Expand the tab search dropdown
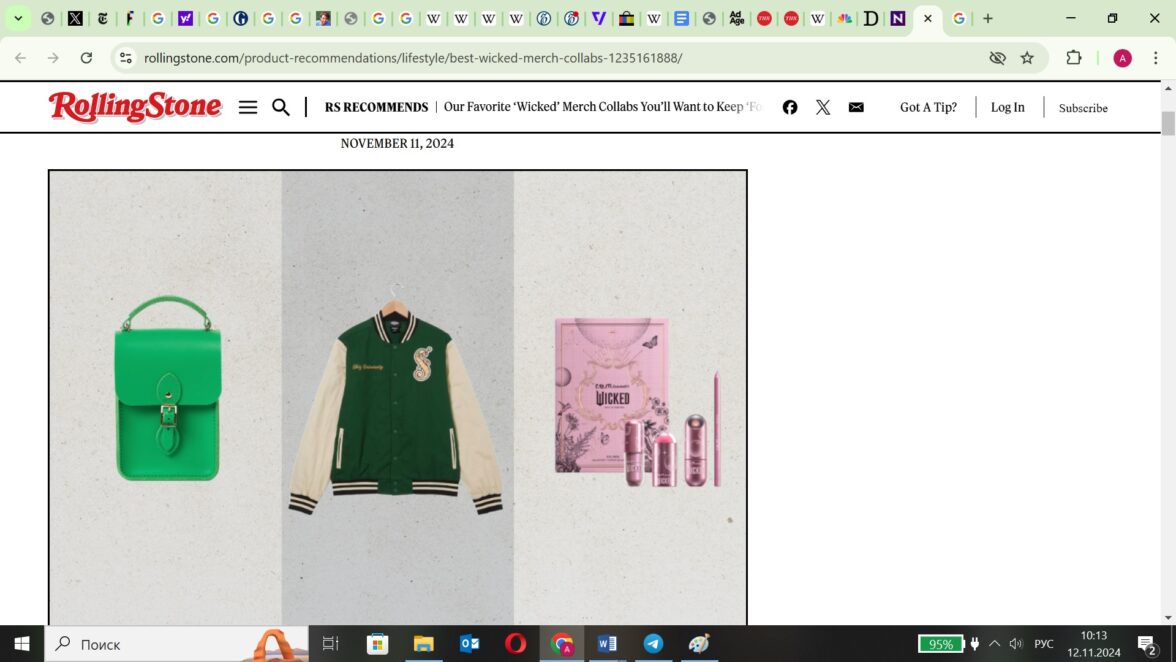Image resolution: width=1176 pixels, height=662 pixels. pyautogui.click(x=18, y=19)
